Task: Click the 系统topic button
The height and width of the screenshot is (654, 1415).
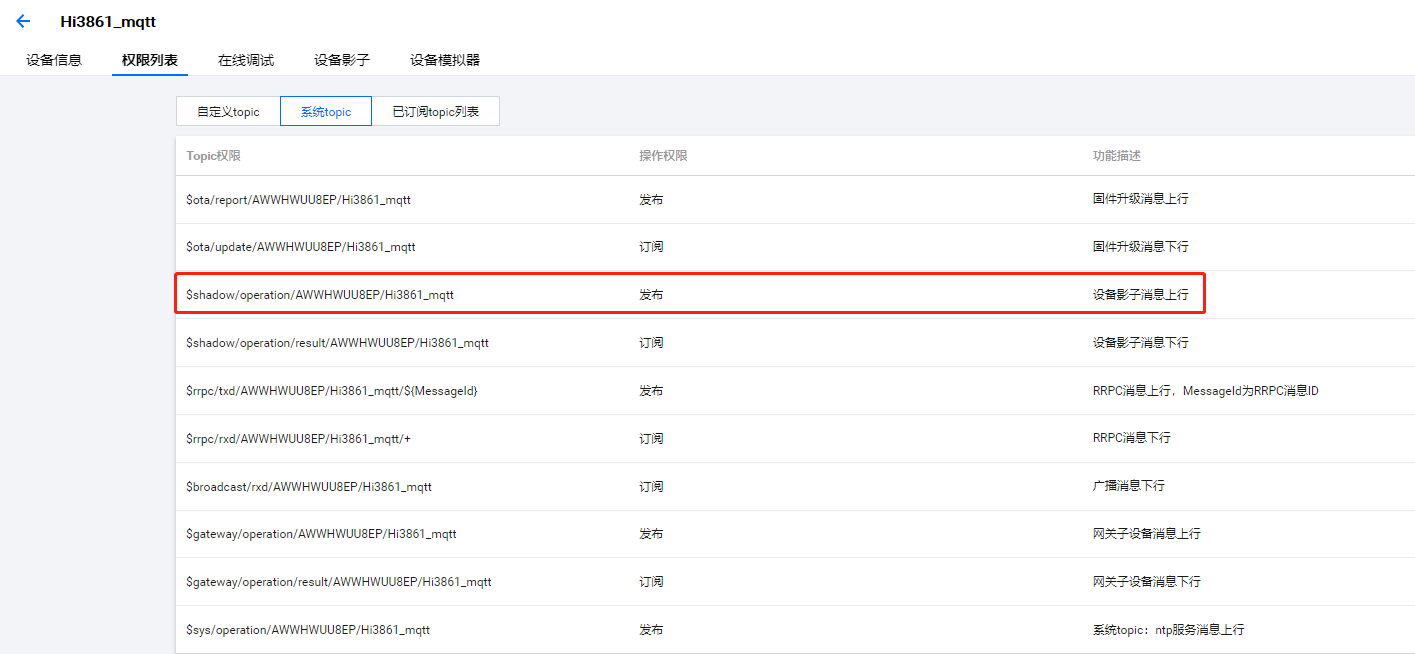Action: [x=326, y=112]
